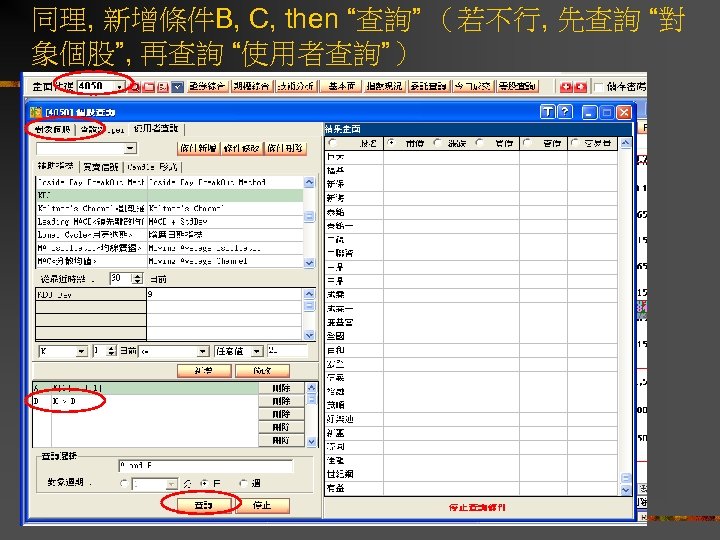Open the 基本面 toolbar button
The height and width of the screenshot is (540, 720).
click(342, 86)
